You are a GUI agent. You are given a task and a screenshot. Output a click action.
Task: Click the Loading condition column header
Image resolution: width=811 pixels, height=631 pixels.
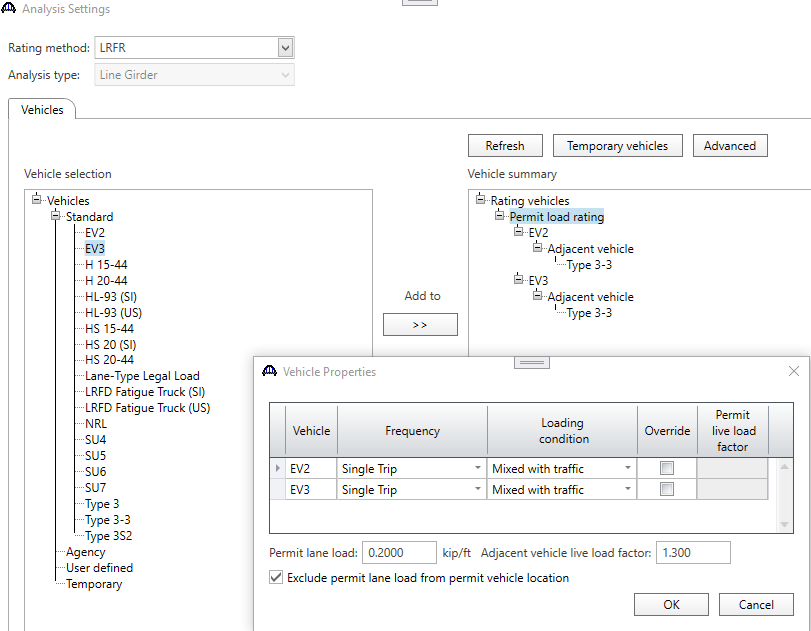click(x=563, y=431)
